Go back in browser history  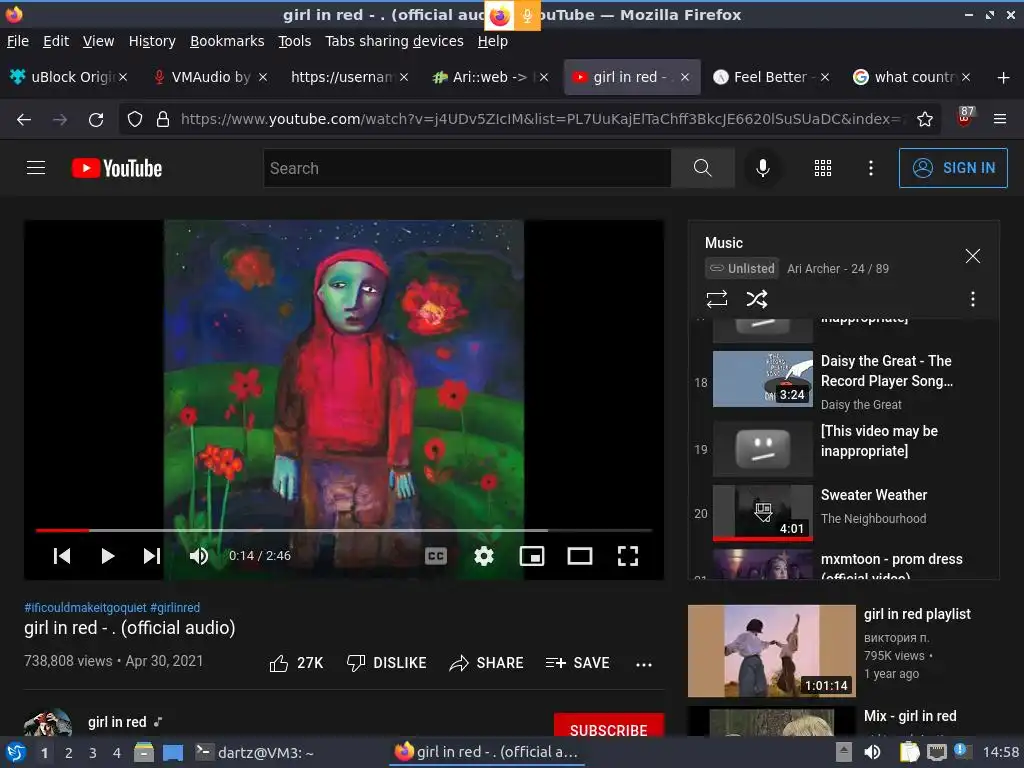pos(24,120)
